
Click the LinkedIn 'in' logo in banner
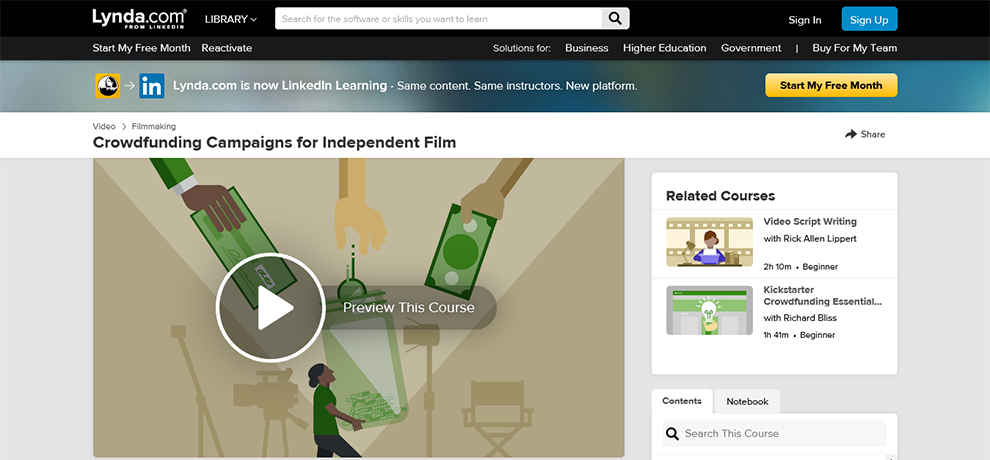click(x=152, y=86)
